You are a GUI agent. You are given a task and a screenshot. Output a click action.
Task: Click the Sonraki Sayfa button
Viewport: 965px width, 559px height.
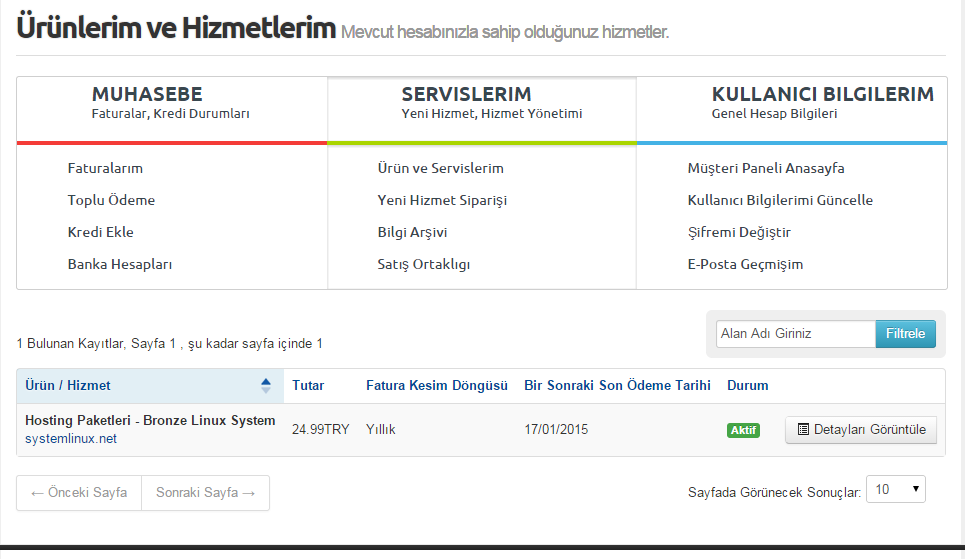coord(205,492)
